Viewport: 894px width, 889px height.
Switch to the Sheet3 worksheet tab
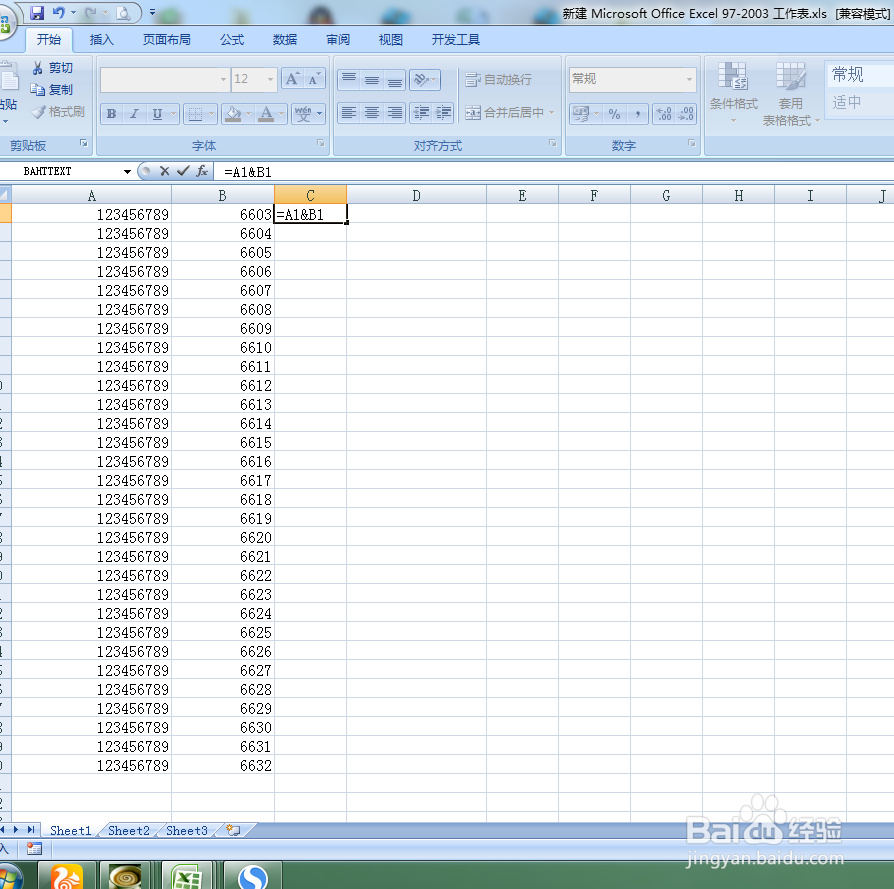pyautogui.click(x=187, y=830)
